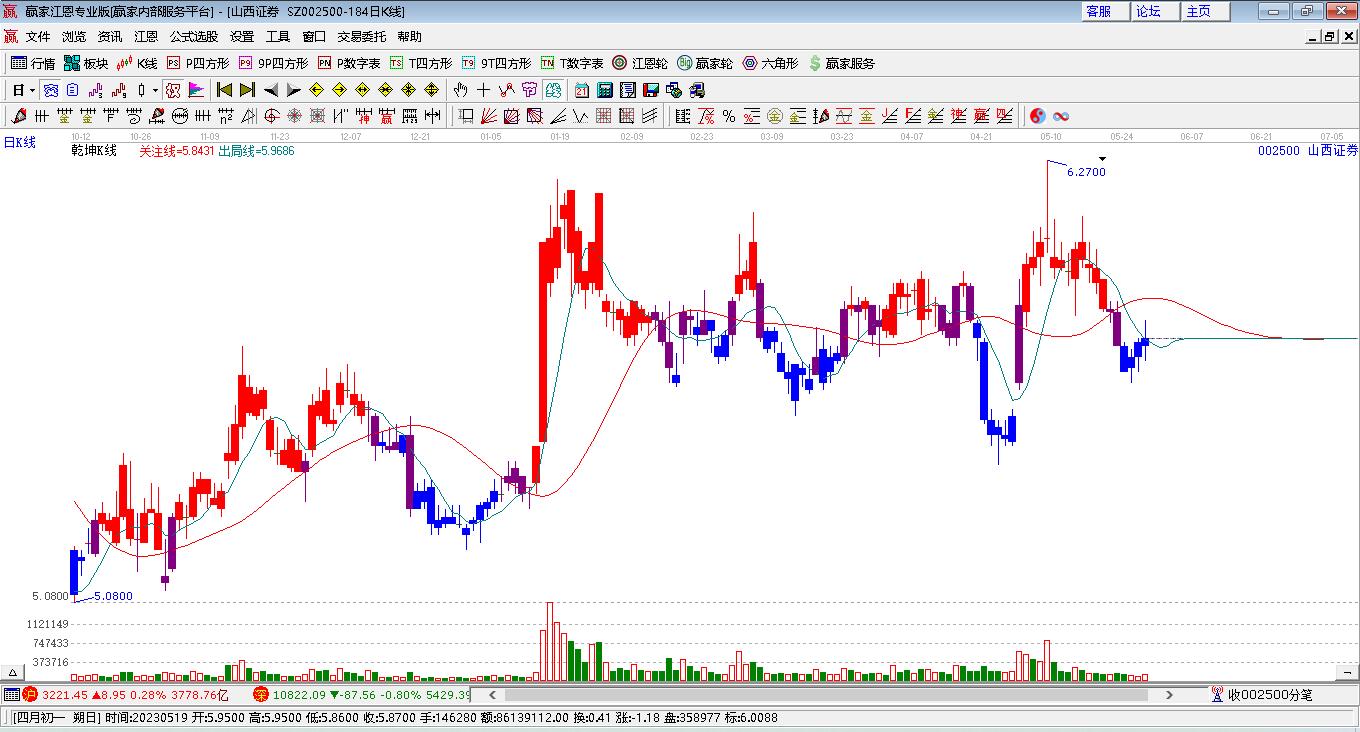Open the 六角形 hexagon tool
This screenshot has width=1360, height=732.
[770, 63]
